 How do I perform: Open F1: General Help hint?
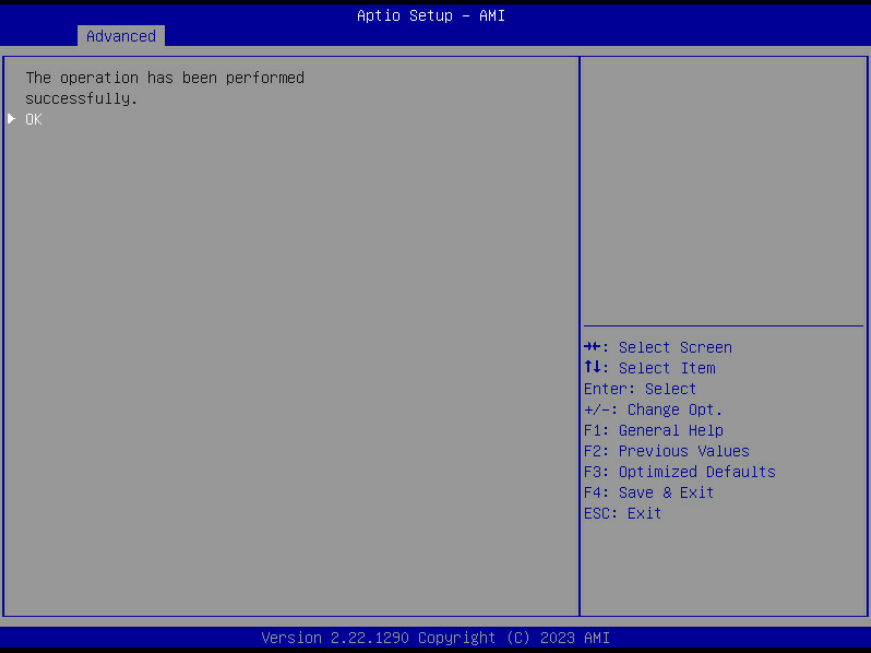click(x=653, y=431)
